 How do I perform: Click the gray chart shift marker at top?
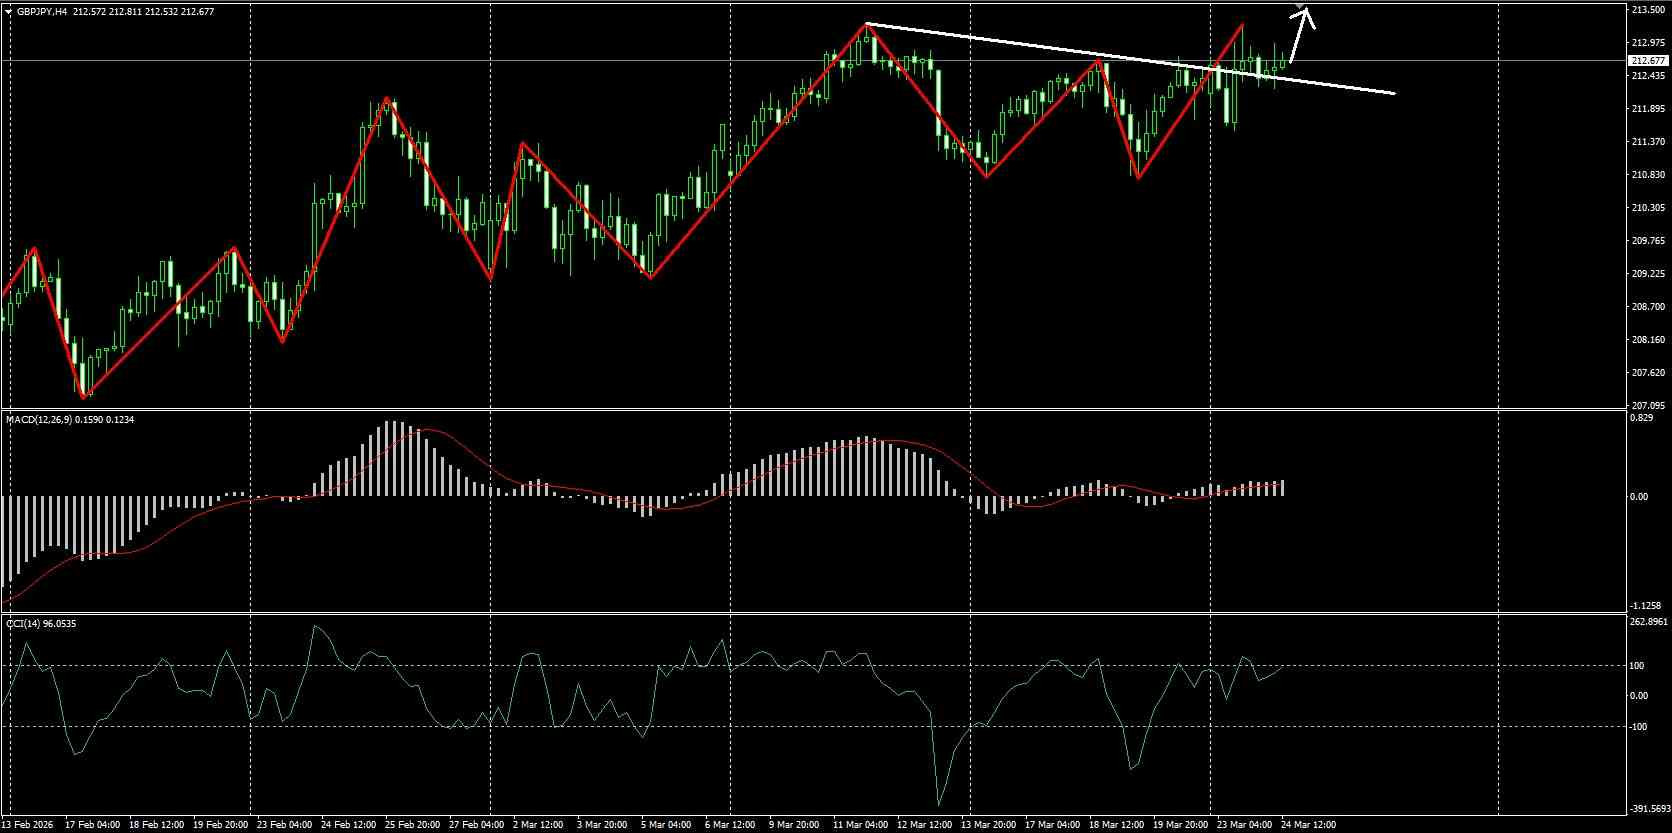coord(1300,7)
